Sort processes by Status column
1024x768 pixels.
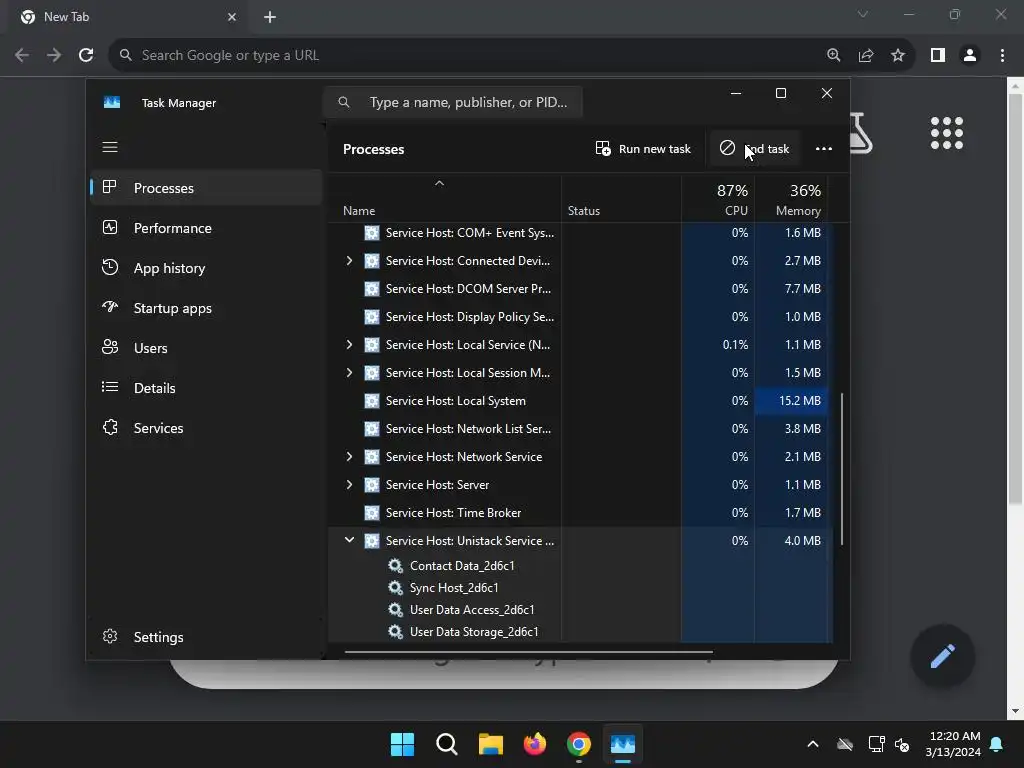click(x=622, y=200)
